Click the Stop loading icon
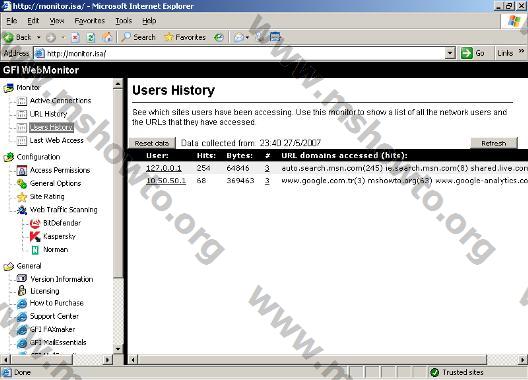The width and height of the screenshot is (528, 380). click(75, 37)
